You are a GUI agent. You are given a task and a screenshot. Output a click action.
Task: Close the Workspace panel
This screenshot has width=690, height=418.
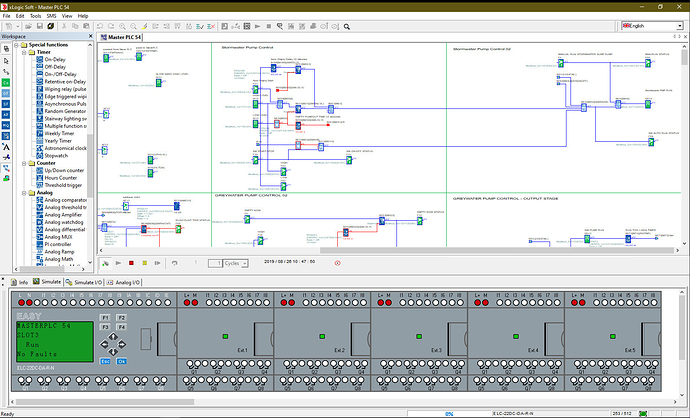coord(89,36)
